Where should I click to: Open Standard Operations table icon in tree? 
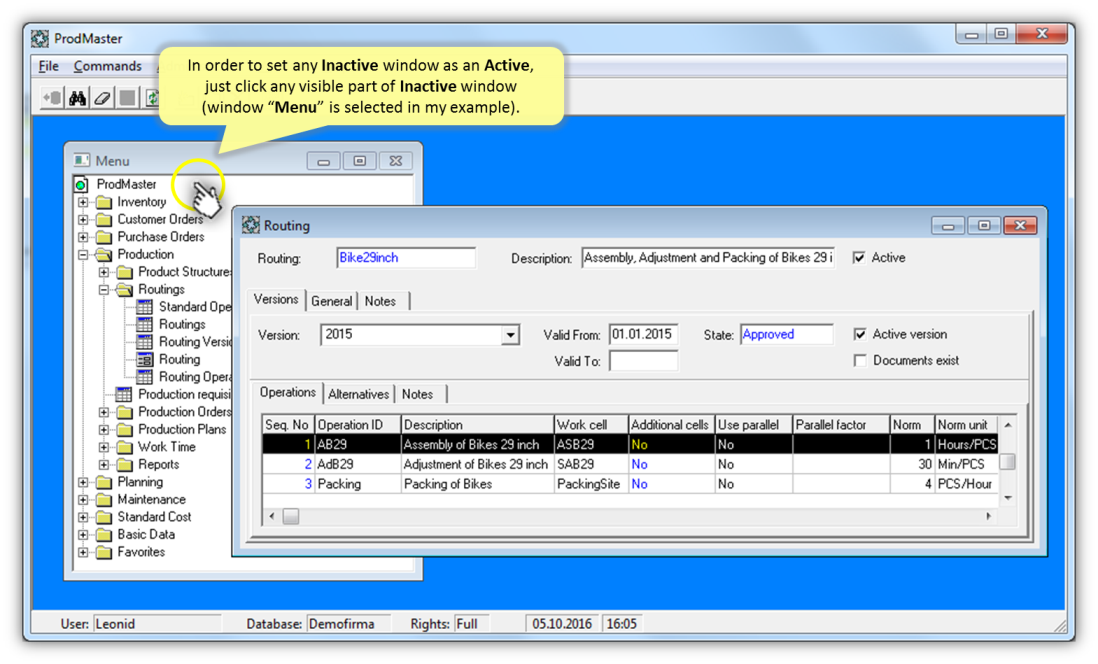coord(144,307)
